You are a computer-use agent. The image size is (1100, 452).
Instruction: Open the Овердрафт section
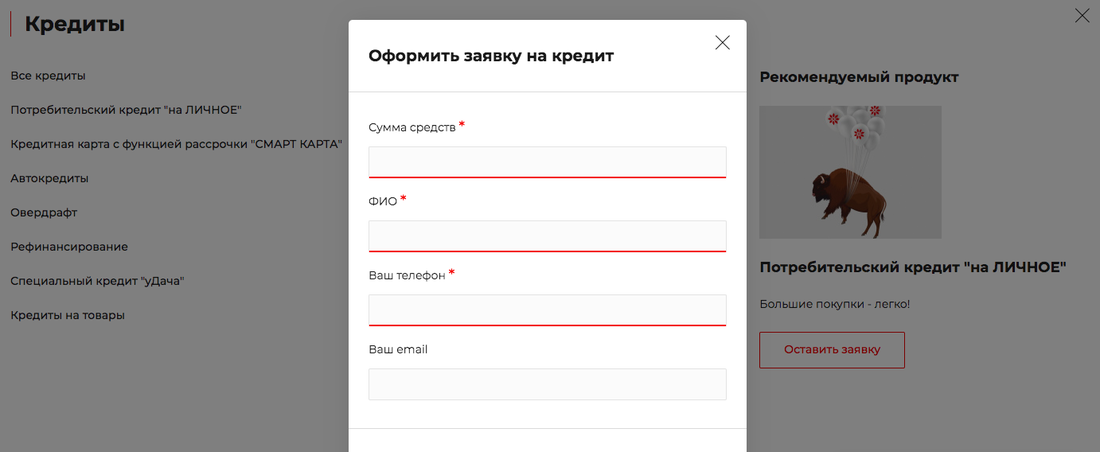point(44,212)
